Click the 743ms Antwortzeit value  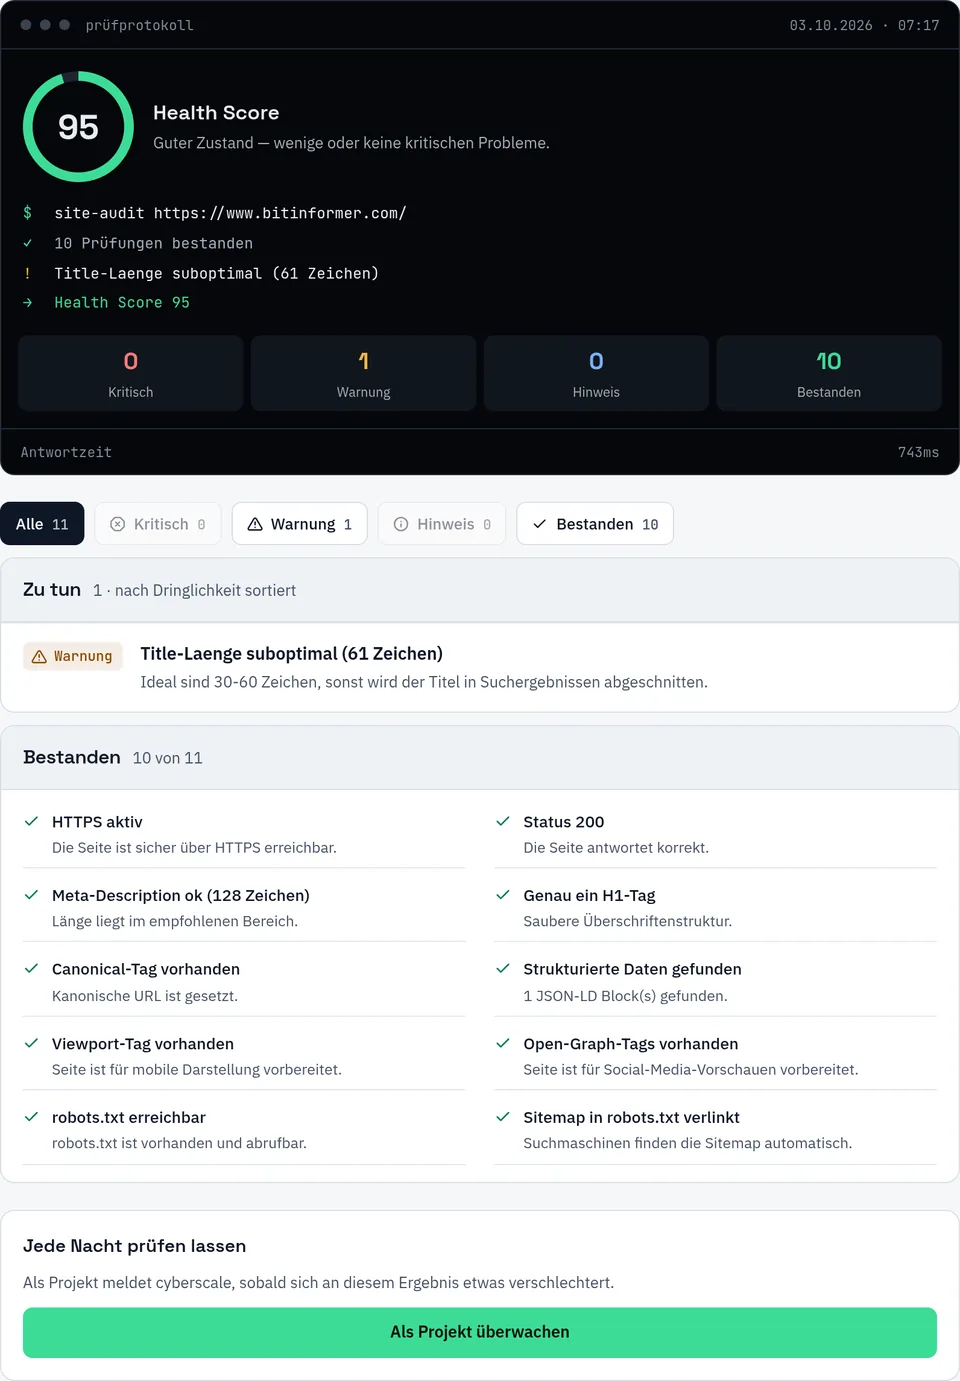(x=918, y=452)
